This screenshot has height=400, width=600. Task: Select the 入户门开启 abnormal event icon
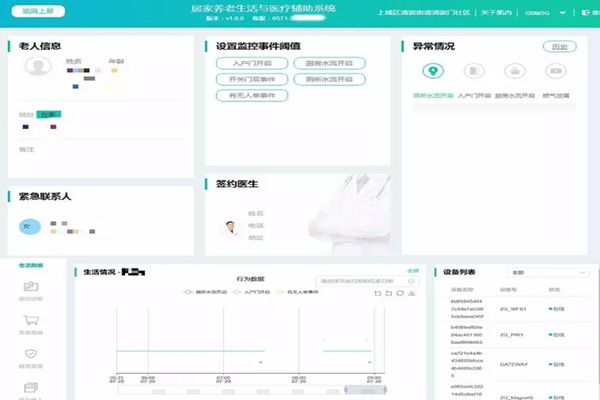(x=473, y=72)
